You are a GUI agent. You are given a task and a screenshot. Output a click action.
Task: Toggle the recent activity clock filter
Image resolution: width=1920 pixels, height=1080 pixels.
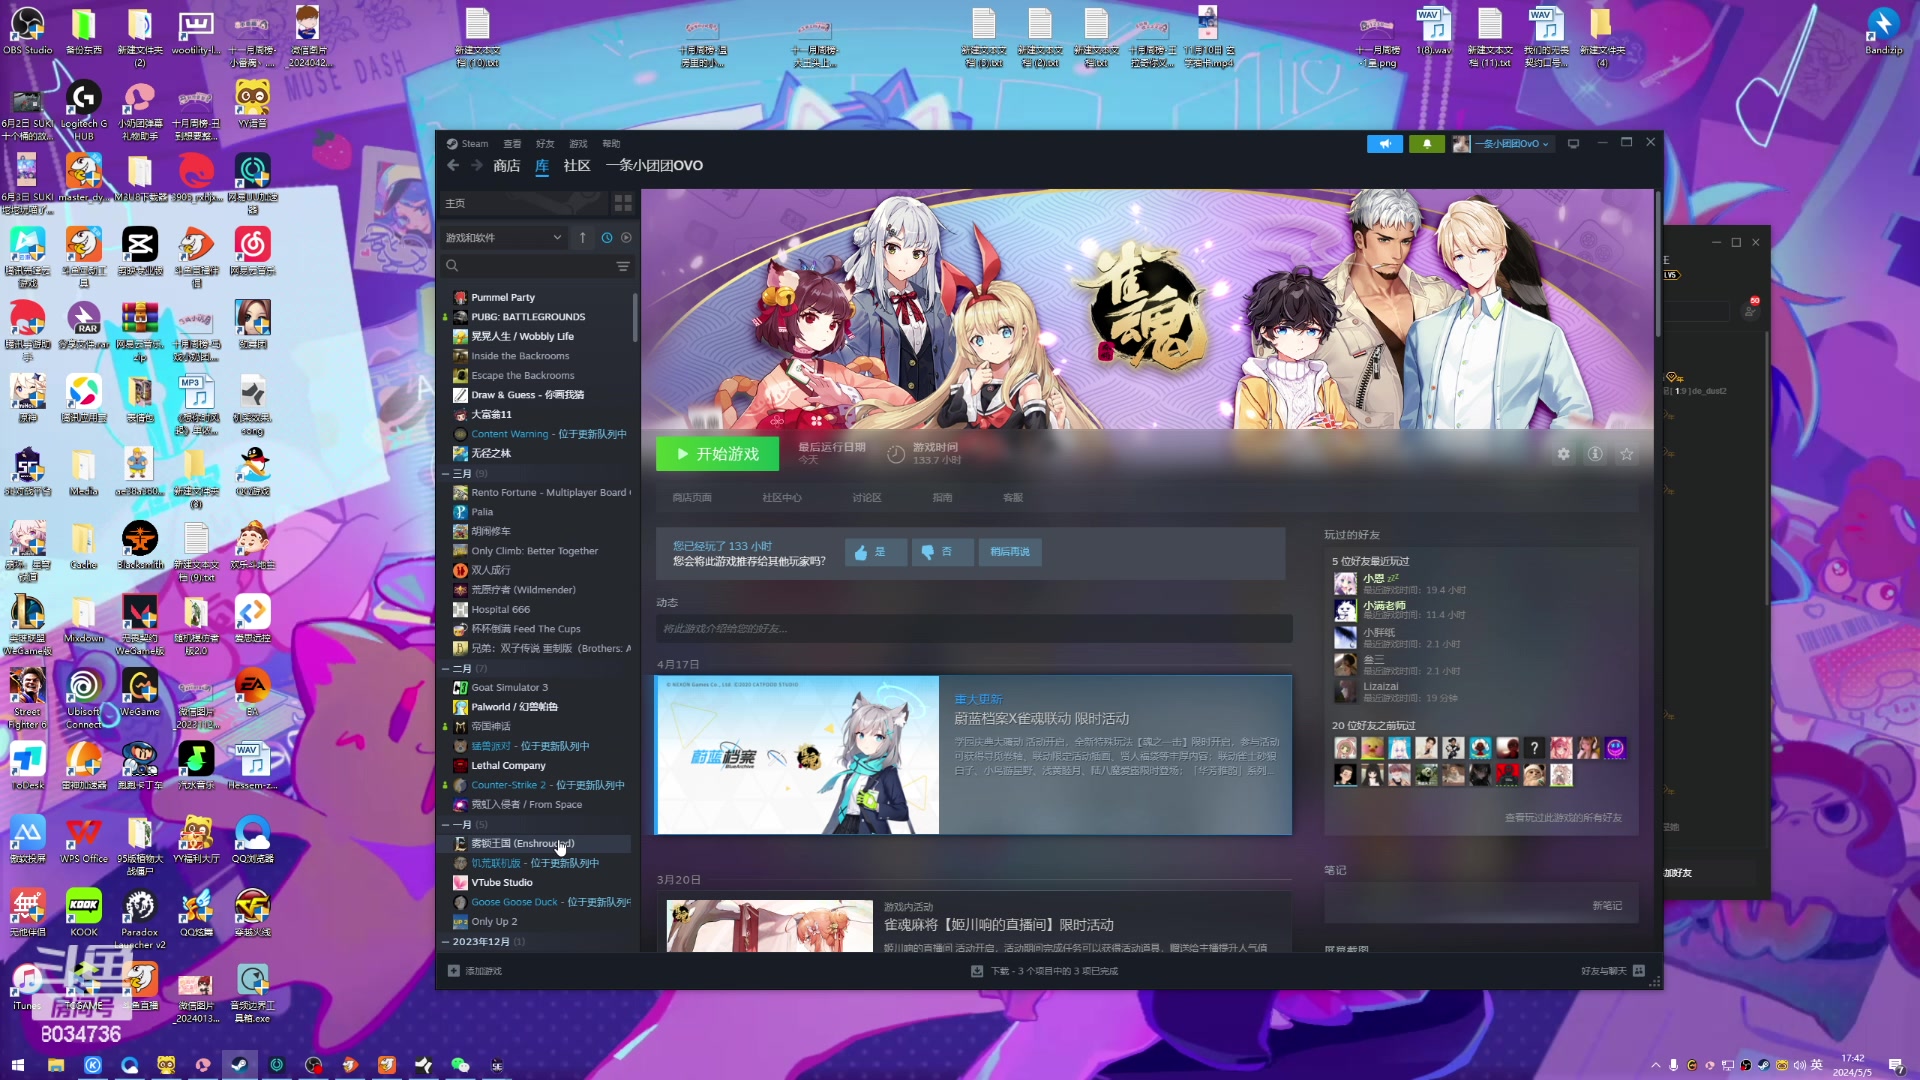click(x=607, y=238)
